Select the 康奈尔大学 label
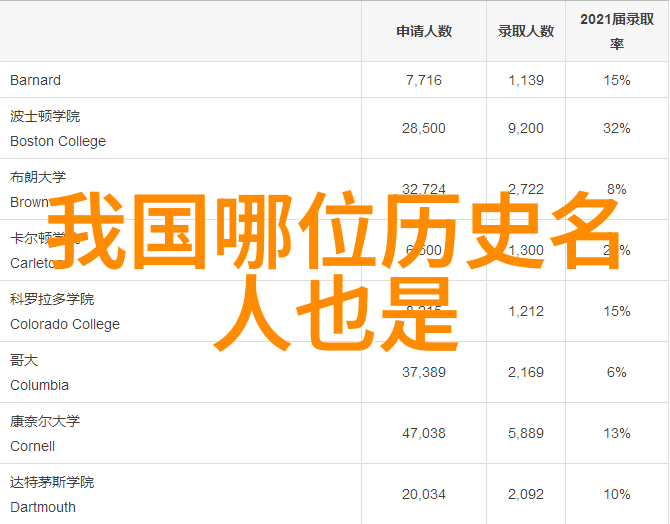Image resolution: width=670 pixels, height=524 pixels. point(45,421)
